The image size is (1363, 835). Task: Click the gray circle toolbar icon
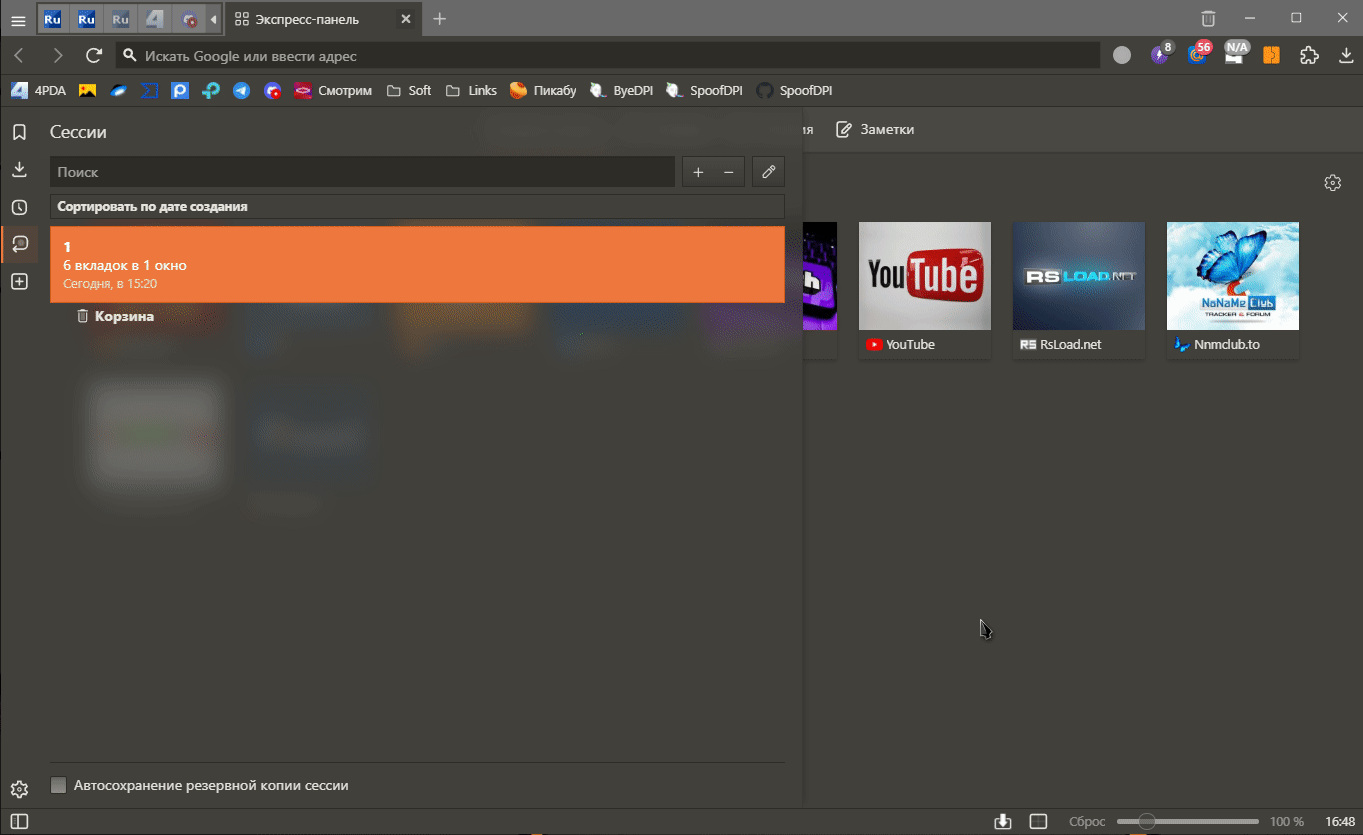click(1122, 56)
